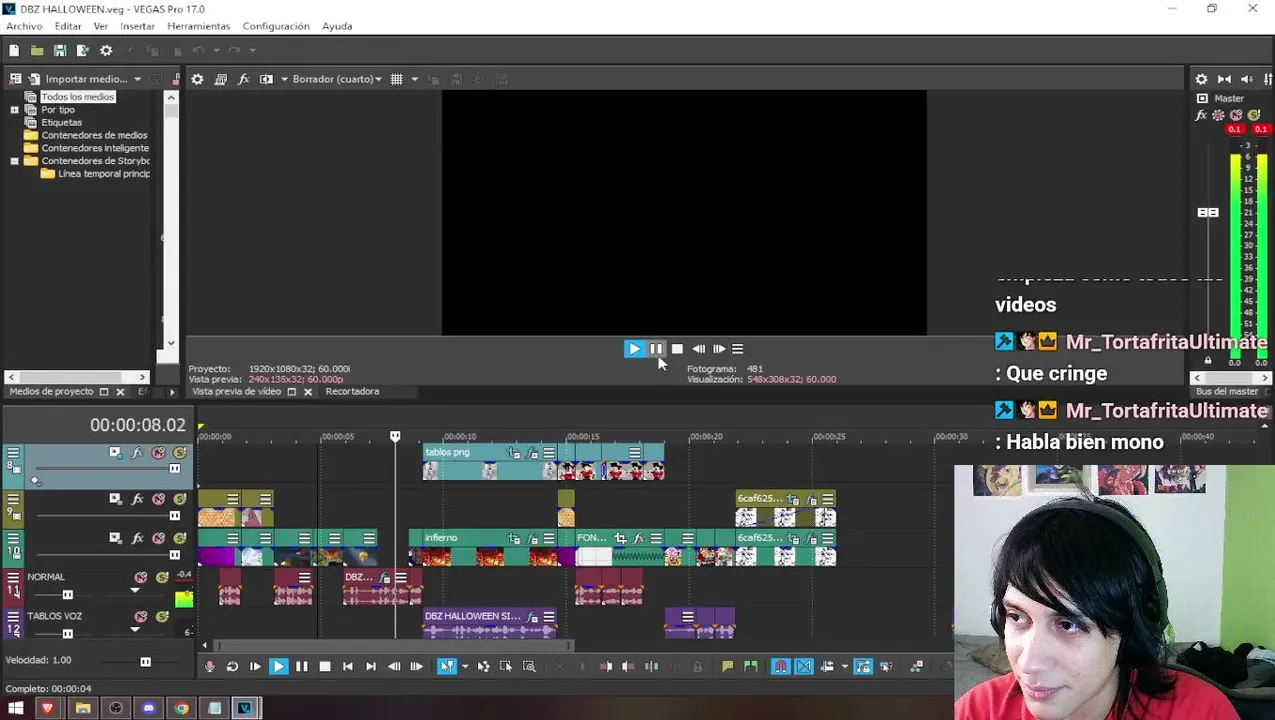Adjust the Velocidad rate slider
The width and height of the screenshot is (1275, 720).
[x=145, y=662]
